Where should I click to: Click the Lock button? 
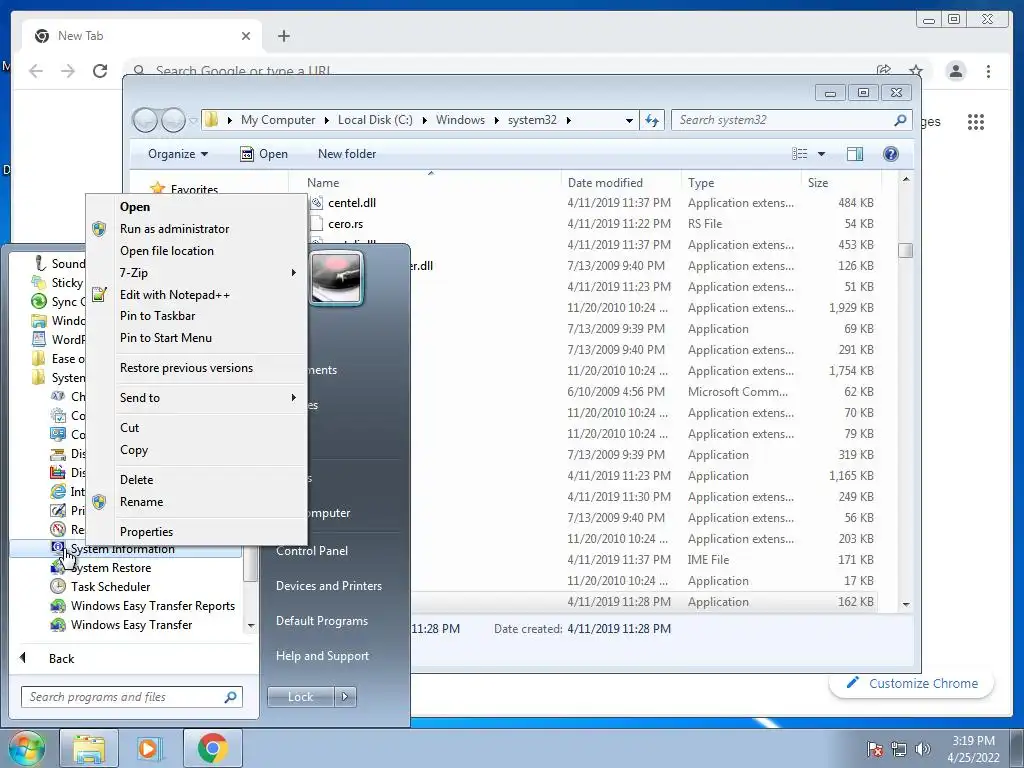[301, 697]
